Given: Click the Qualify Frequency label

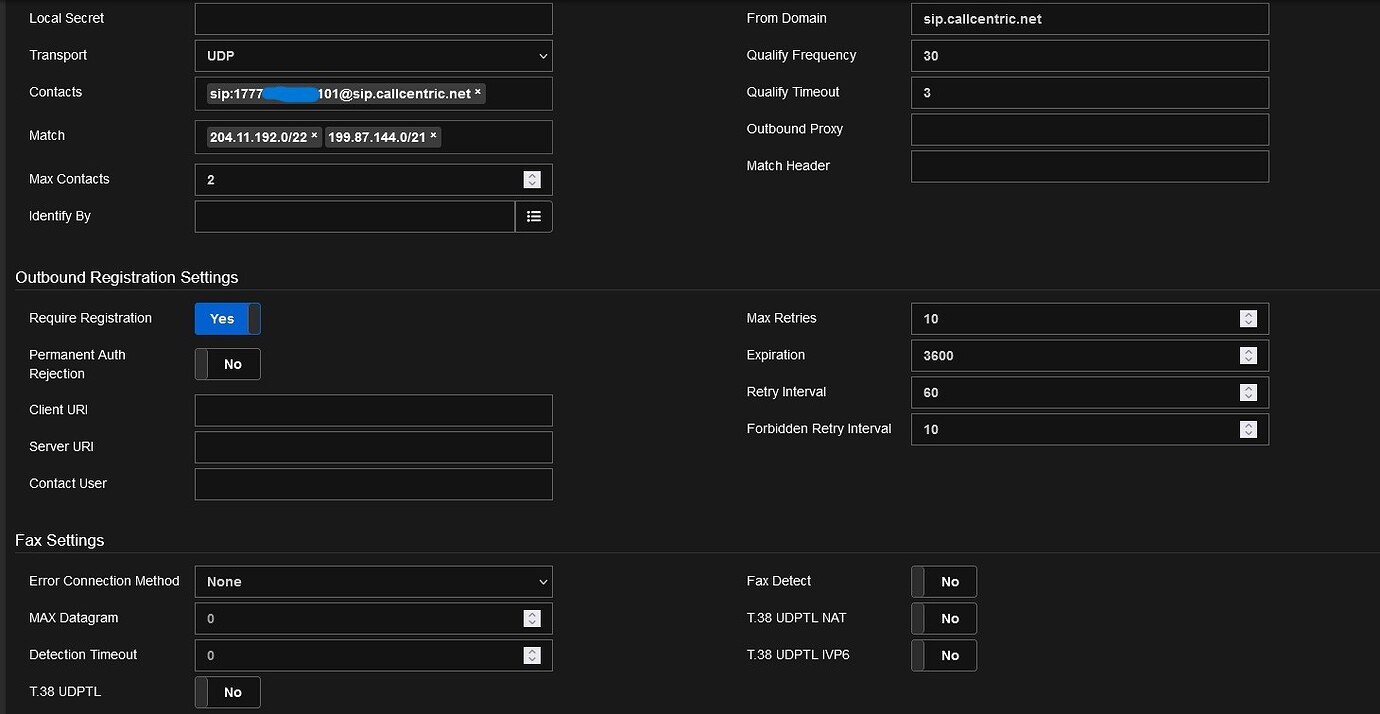Looking at the screenshot, I should [x=801, y=55].
